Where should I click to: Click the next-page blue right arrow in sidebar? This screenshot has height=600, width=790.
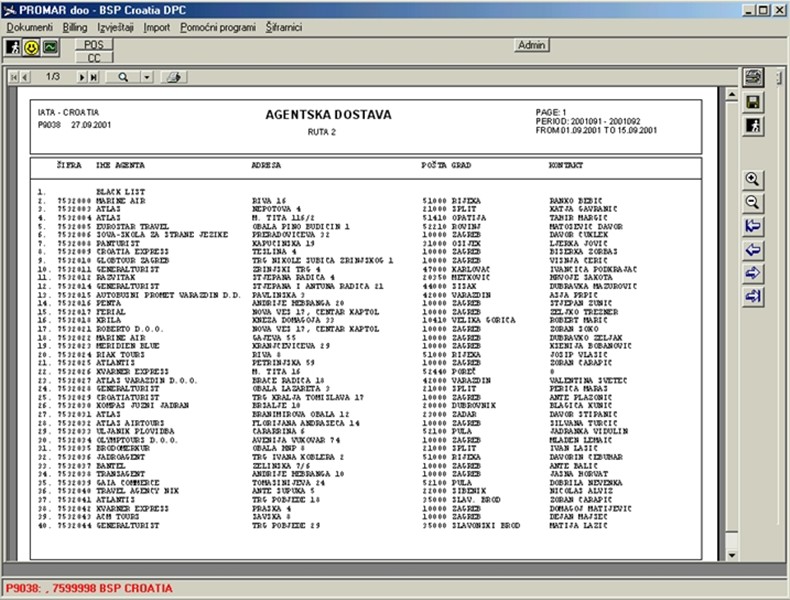[753, 273]
